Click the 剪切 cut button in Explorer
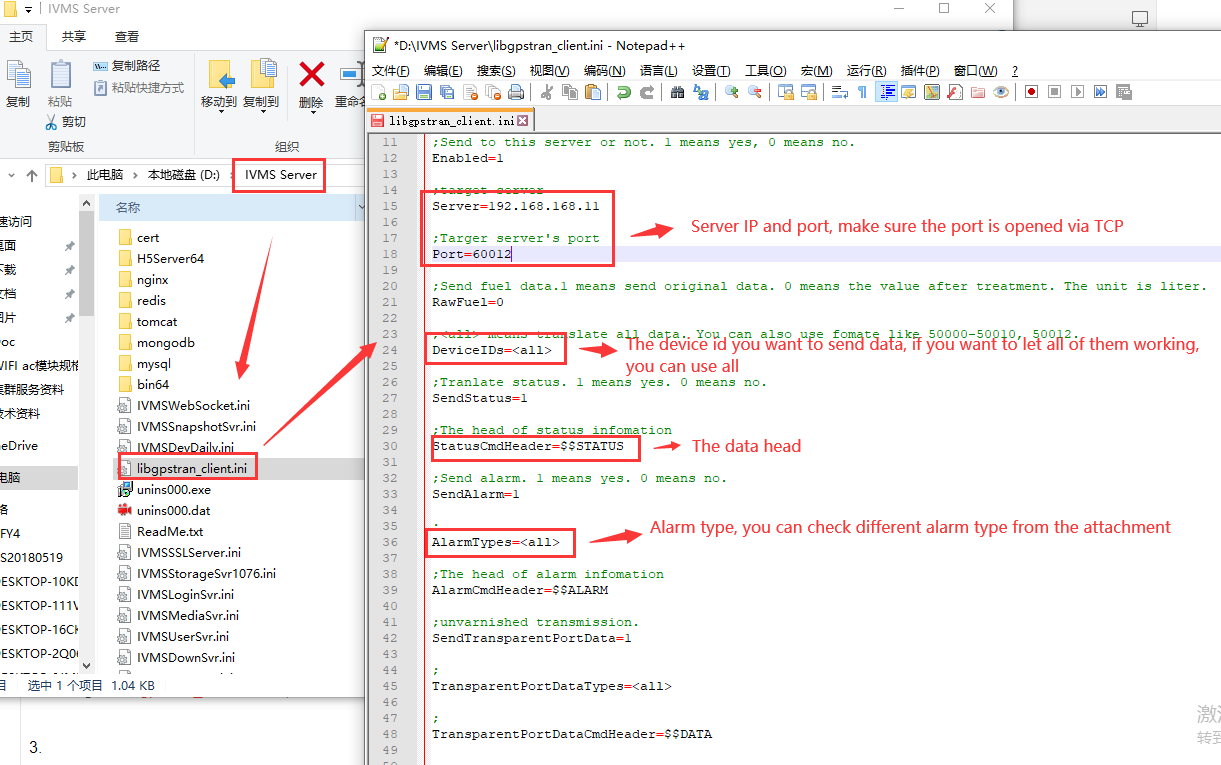The width and height of the screenshot is (1221, 765). 66,121
